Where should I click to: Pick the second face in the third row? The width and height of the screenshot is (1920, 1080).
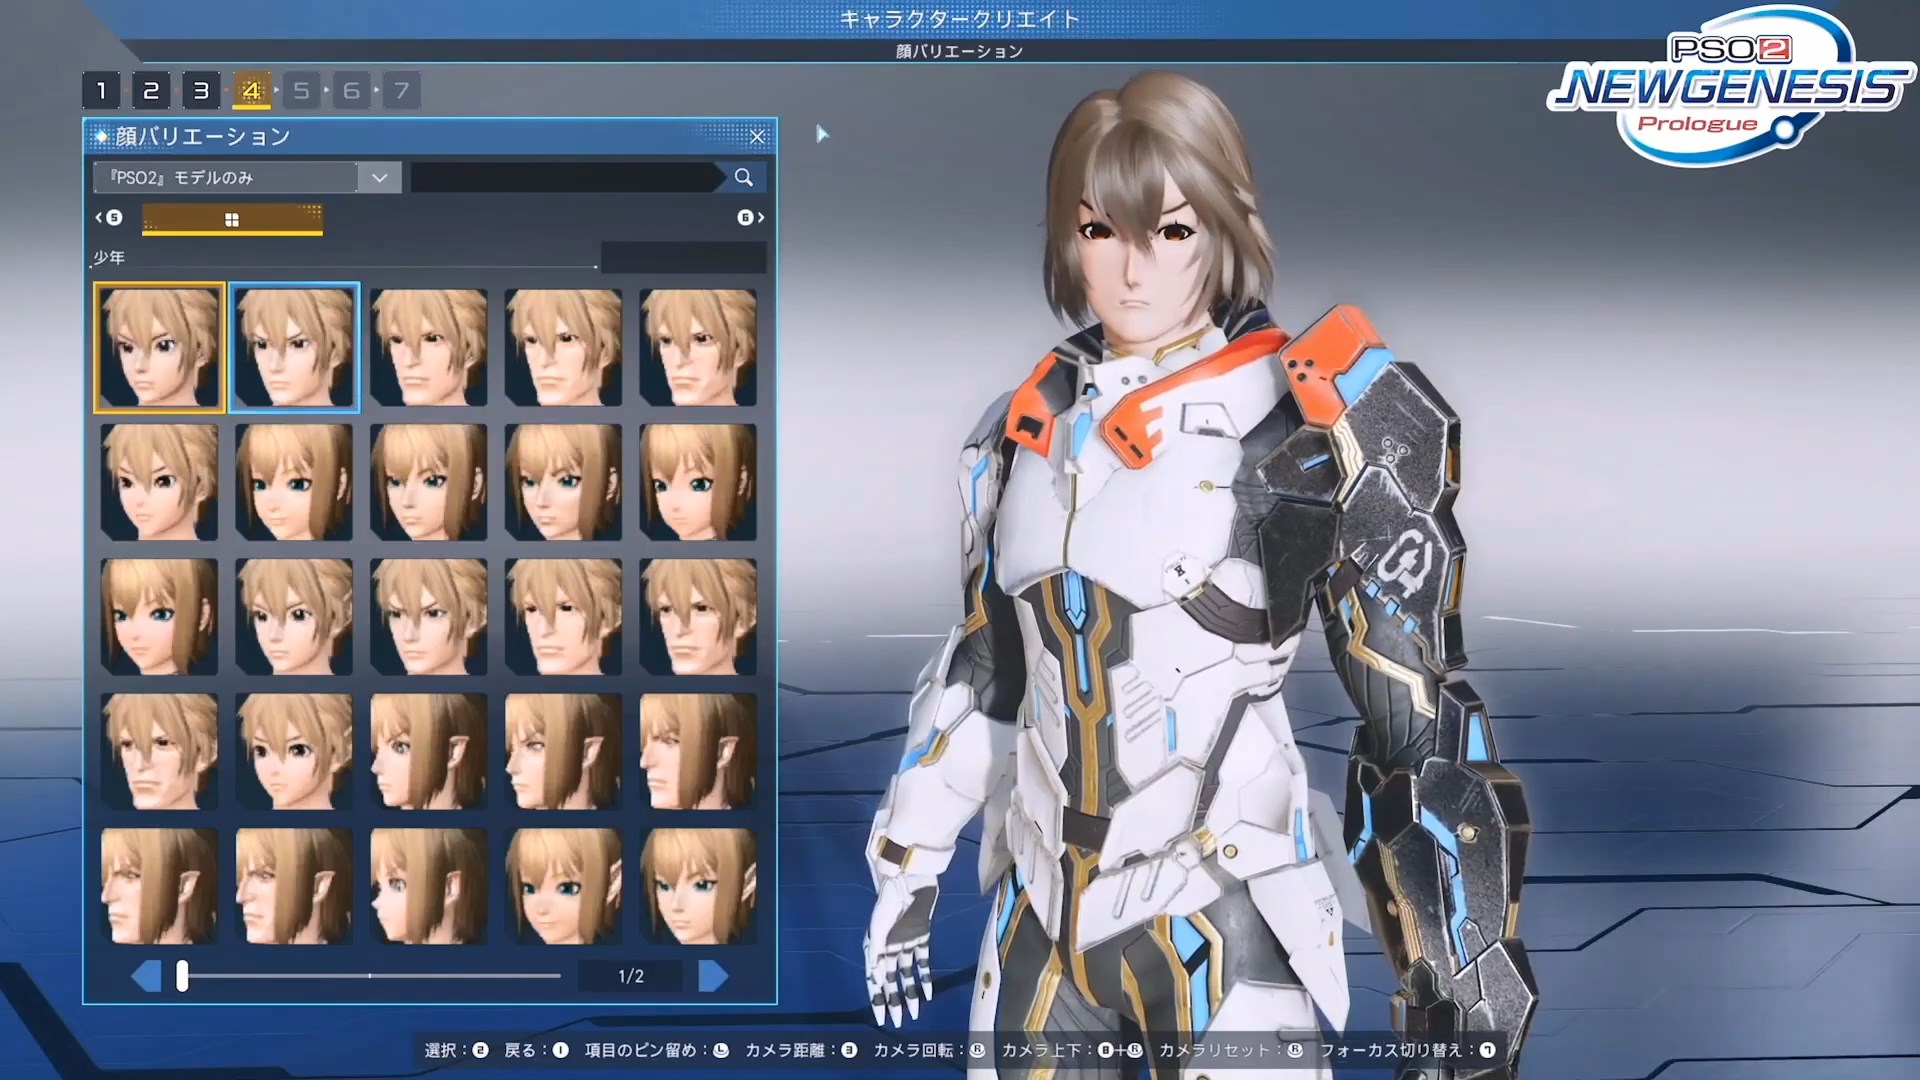click(294, 617)
